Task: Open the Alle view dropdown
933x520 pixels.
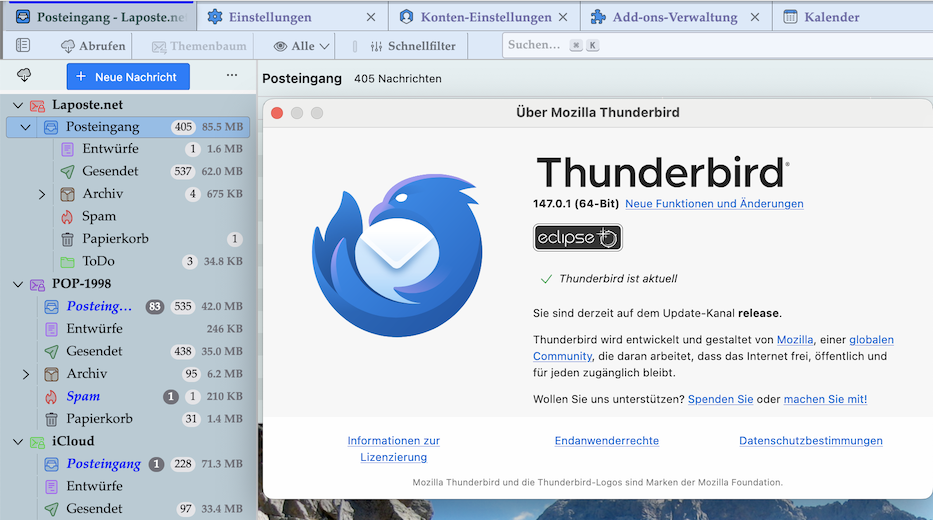Action: [x=301, y=46]
